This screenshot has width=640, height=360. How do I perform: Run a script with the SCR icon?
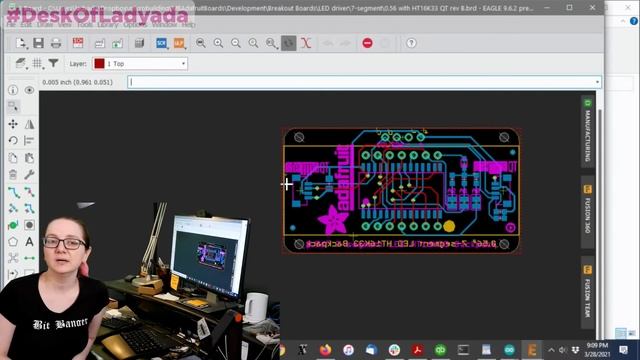(x=161, y=43)
